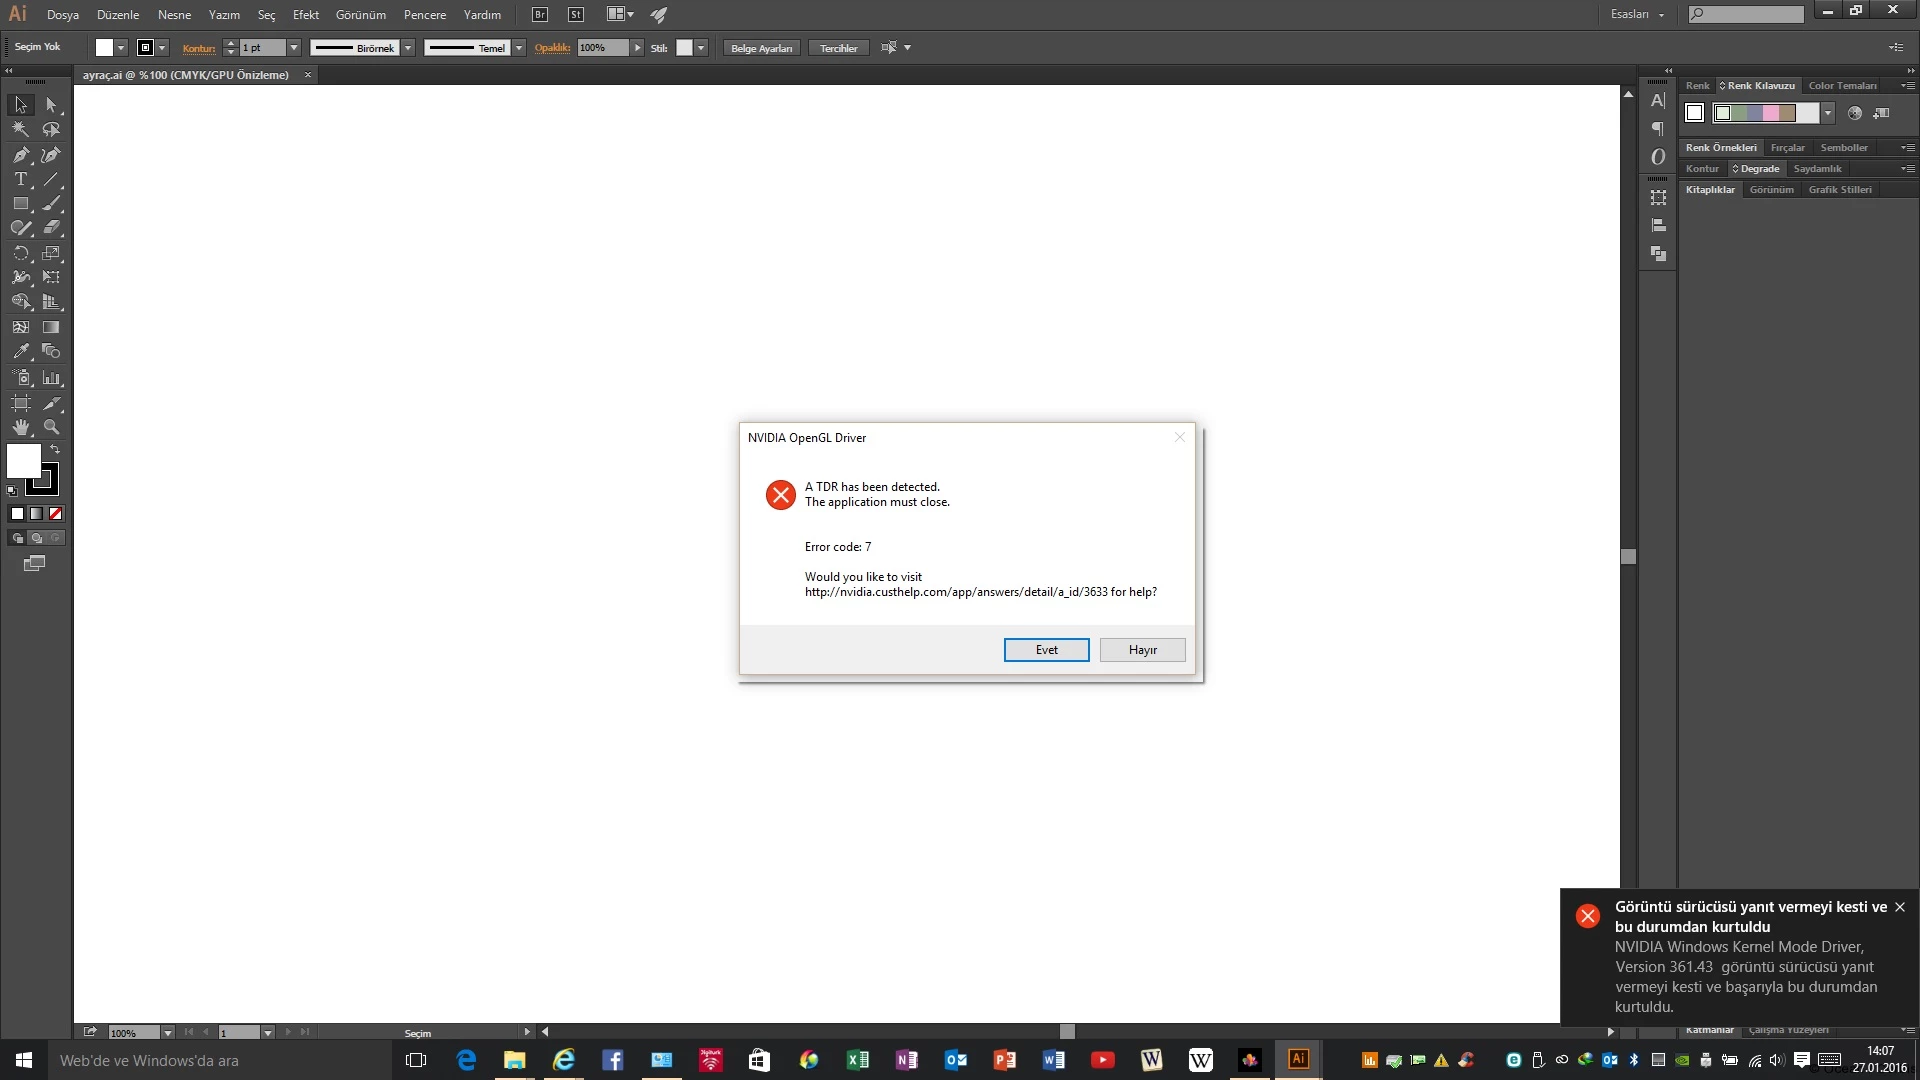Open the Efekt menu
Image resolution: width=1920 pixels, height=1080 pixels.
pyautogui.click(x=306, y=15)
